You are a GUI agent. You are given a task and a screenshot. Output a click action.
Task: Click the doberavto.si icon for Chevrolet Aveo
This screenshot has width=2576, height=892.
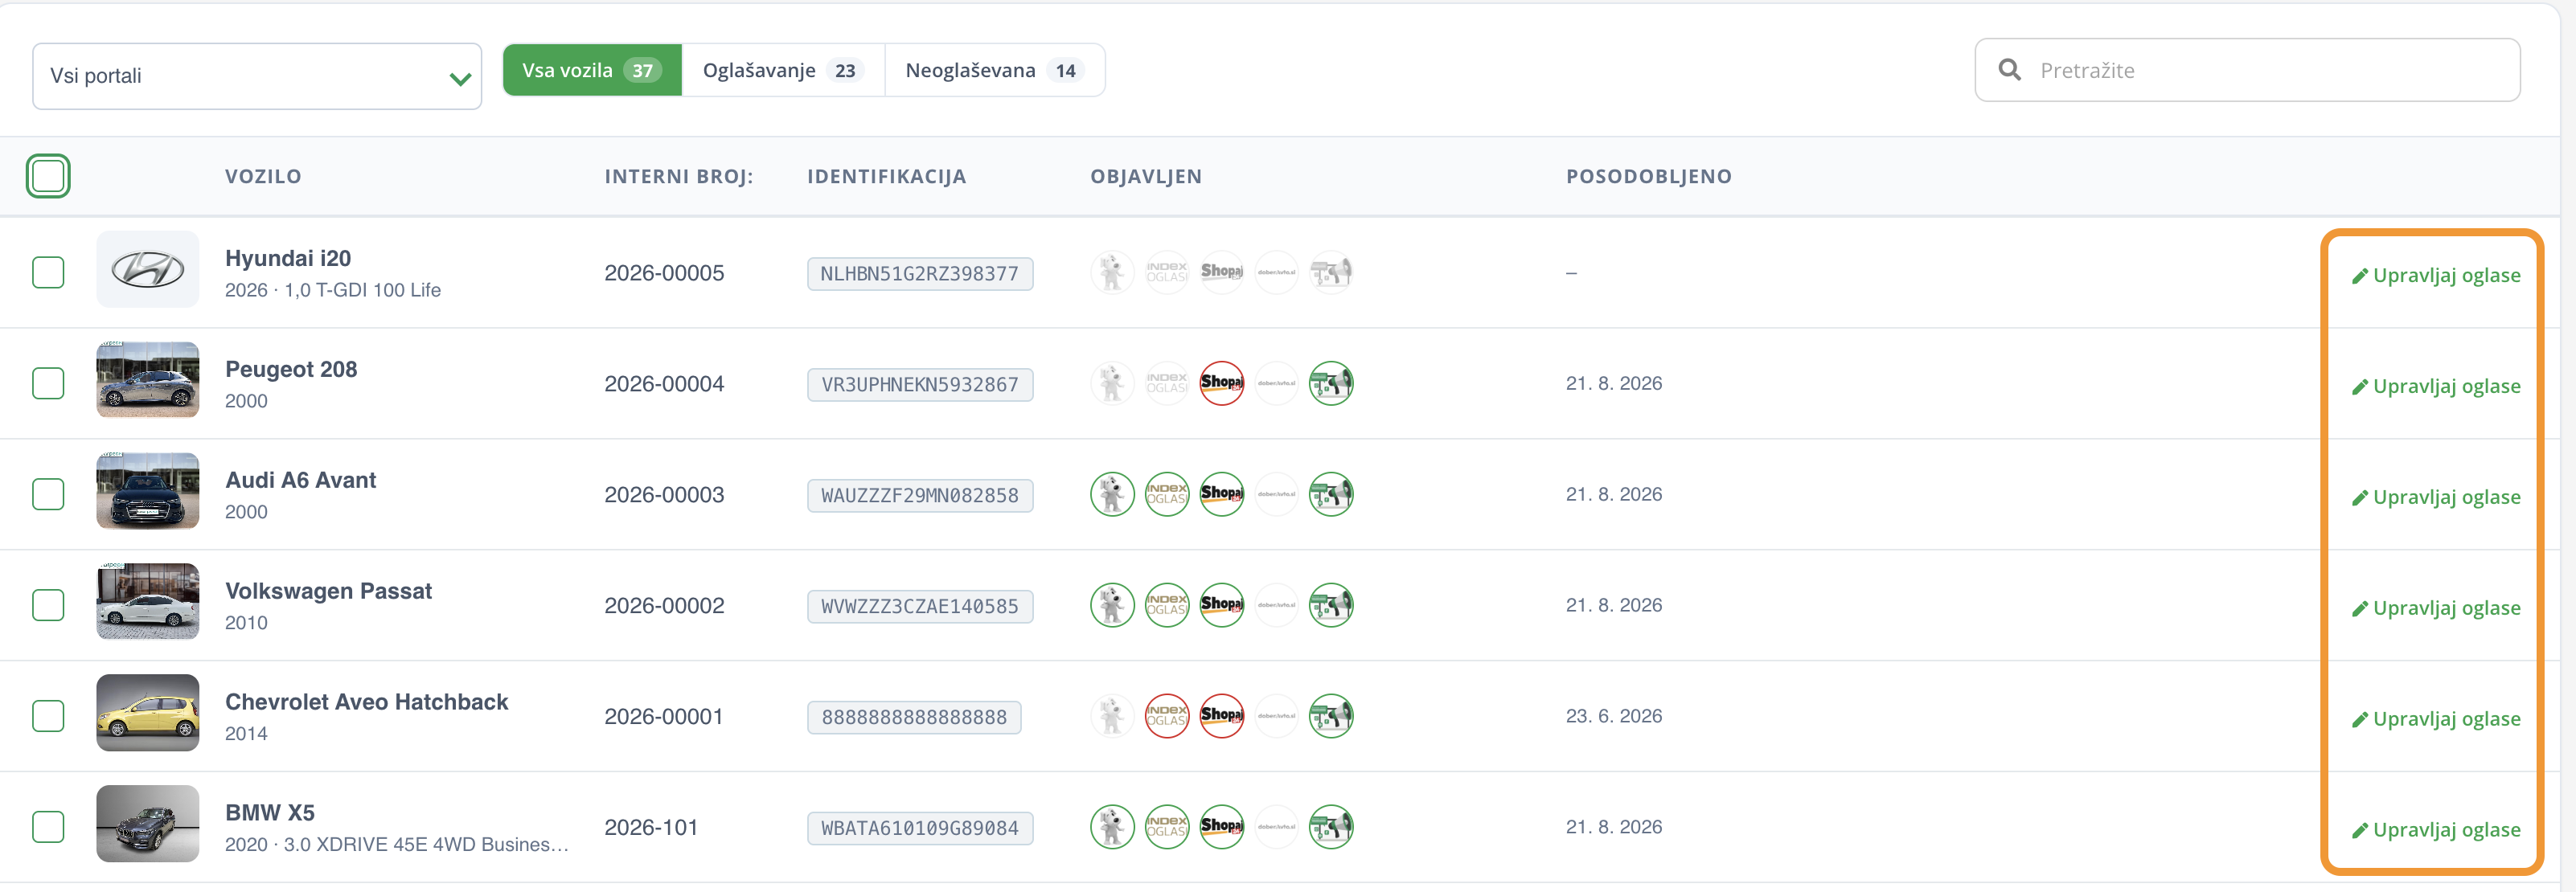pyautogui.click(x=1277, y=716)
